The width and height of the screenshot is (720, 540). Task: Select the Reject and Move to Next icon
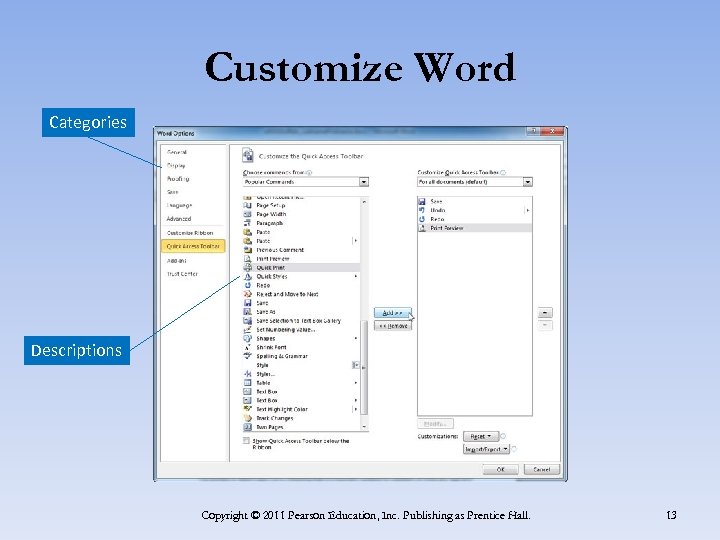248,294
